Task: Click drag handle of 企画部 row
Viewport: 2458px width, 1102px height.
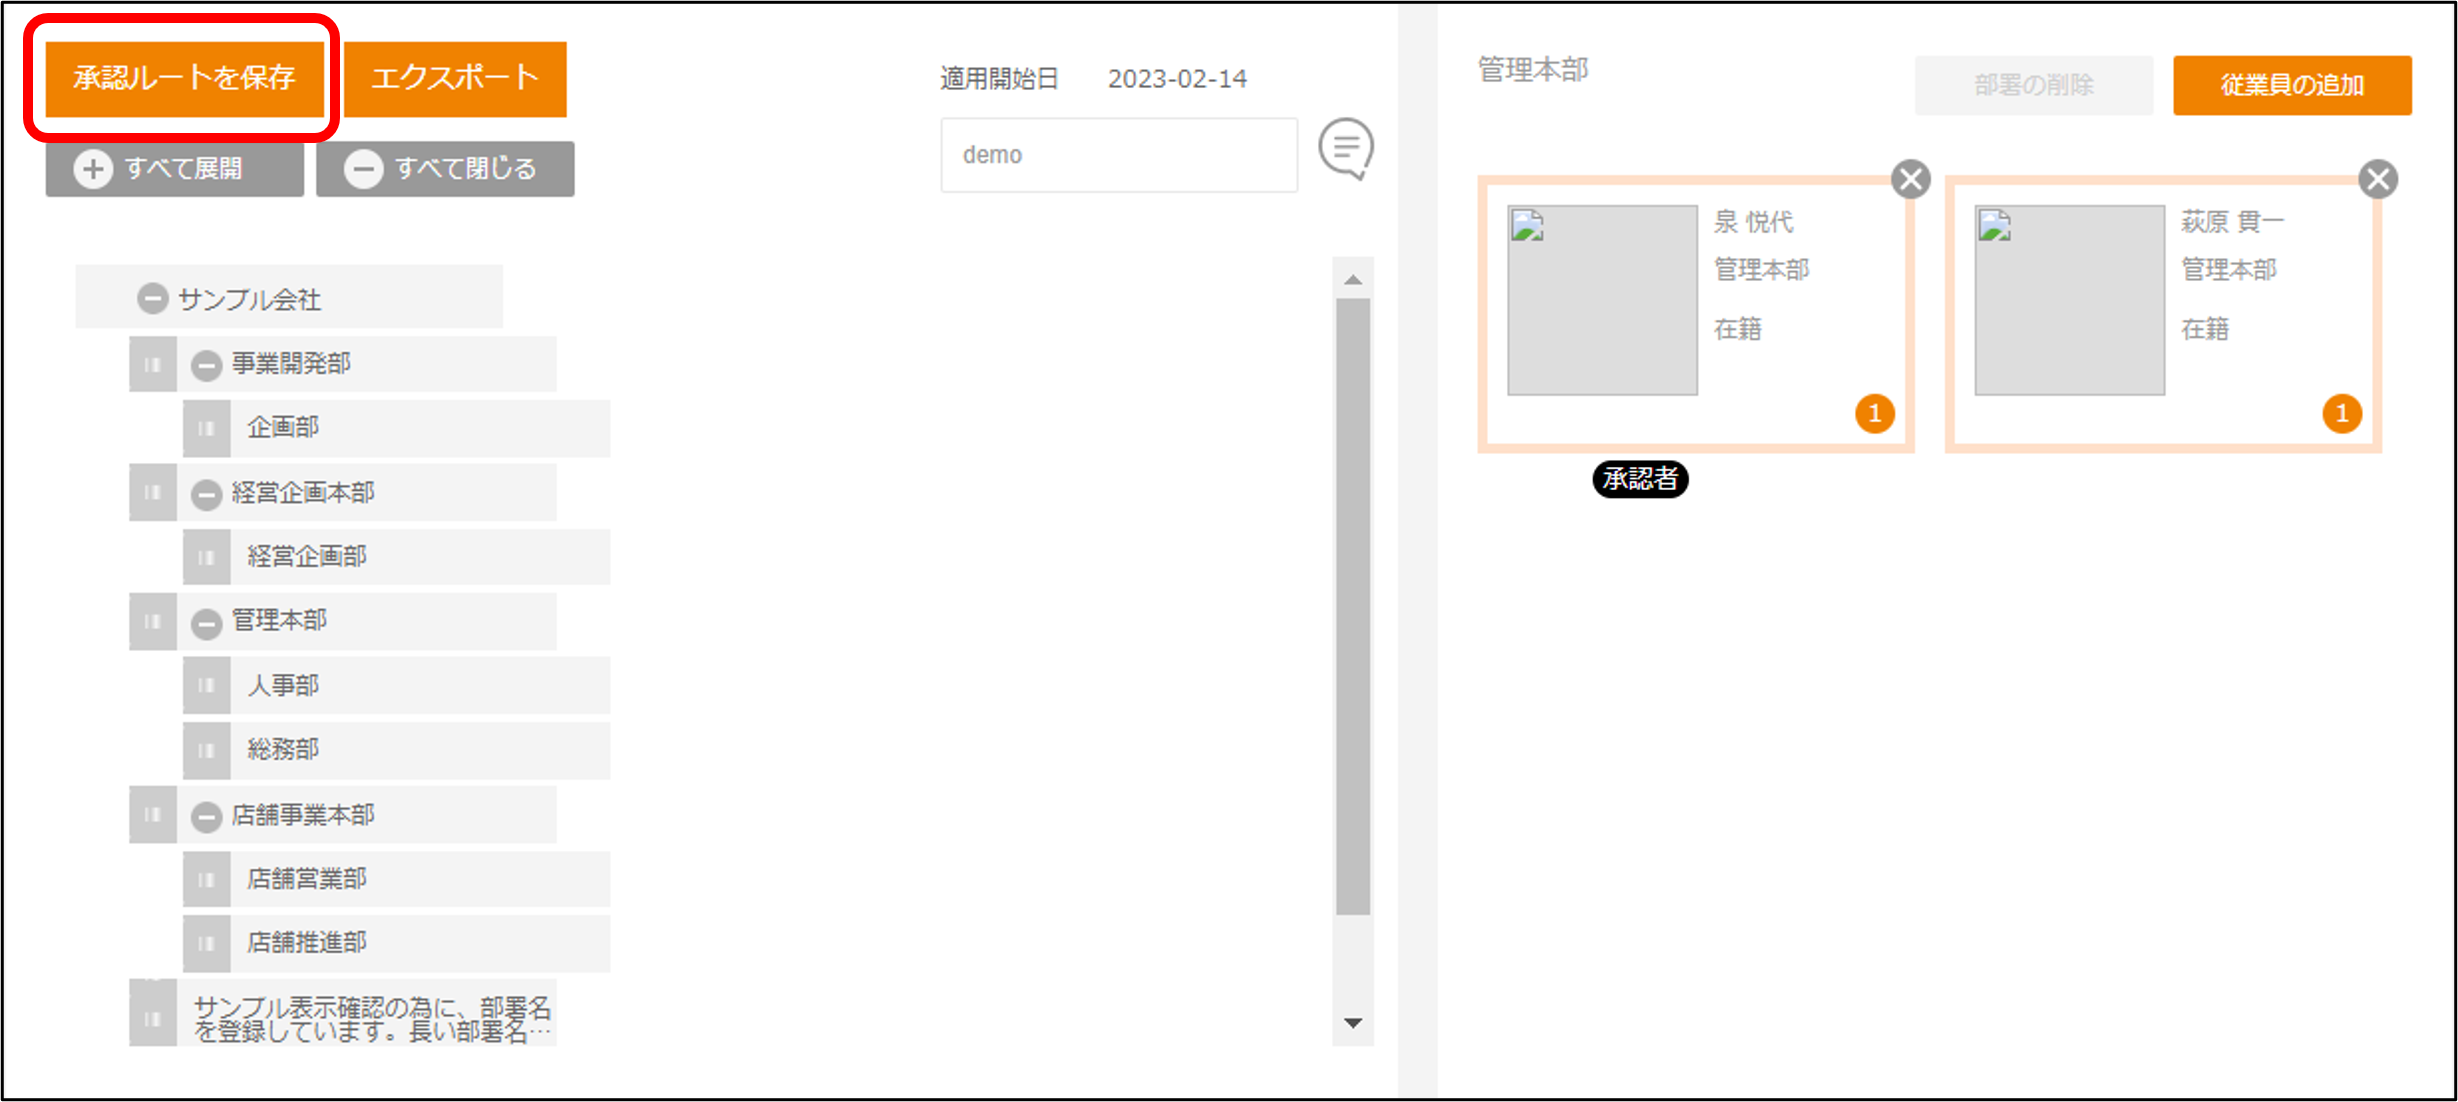Action: (207, 428)
